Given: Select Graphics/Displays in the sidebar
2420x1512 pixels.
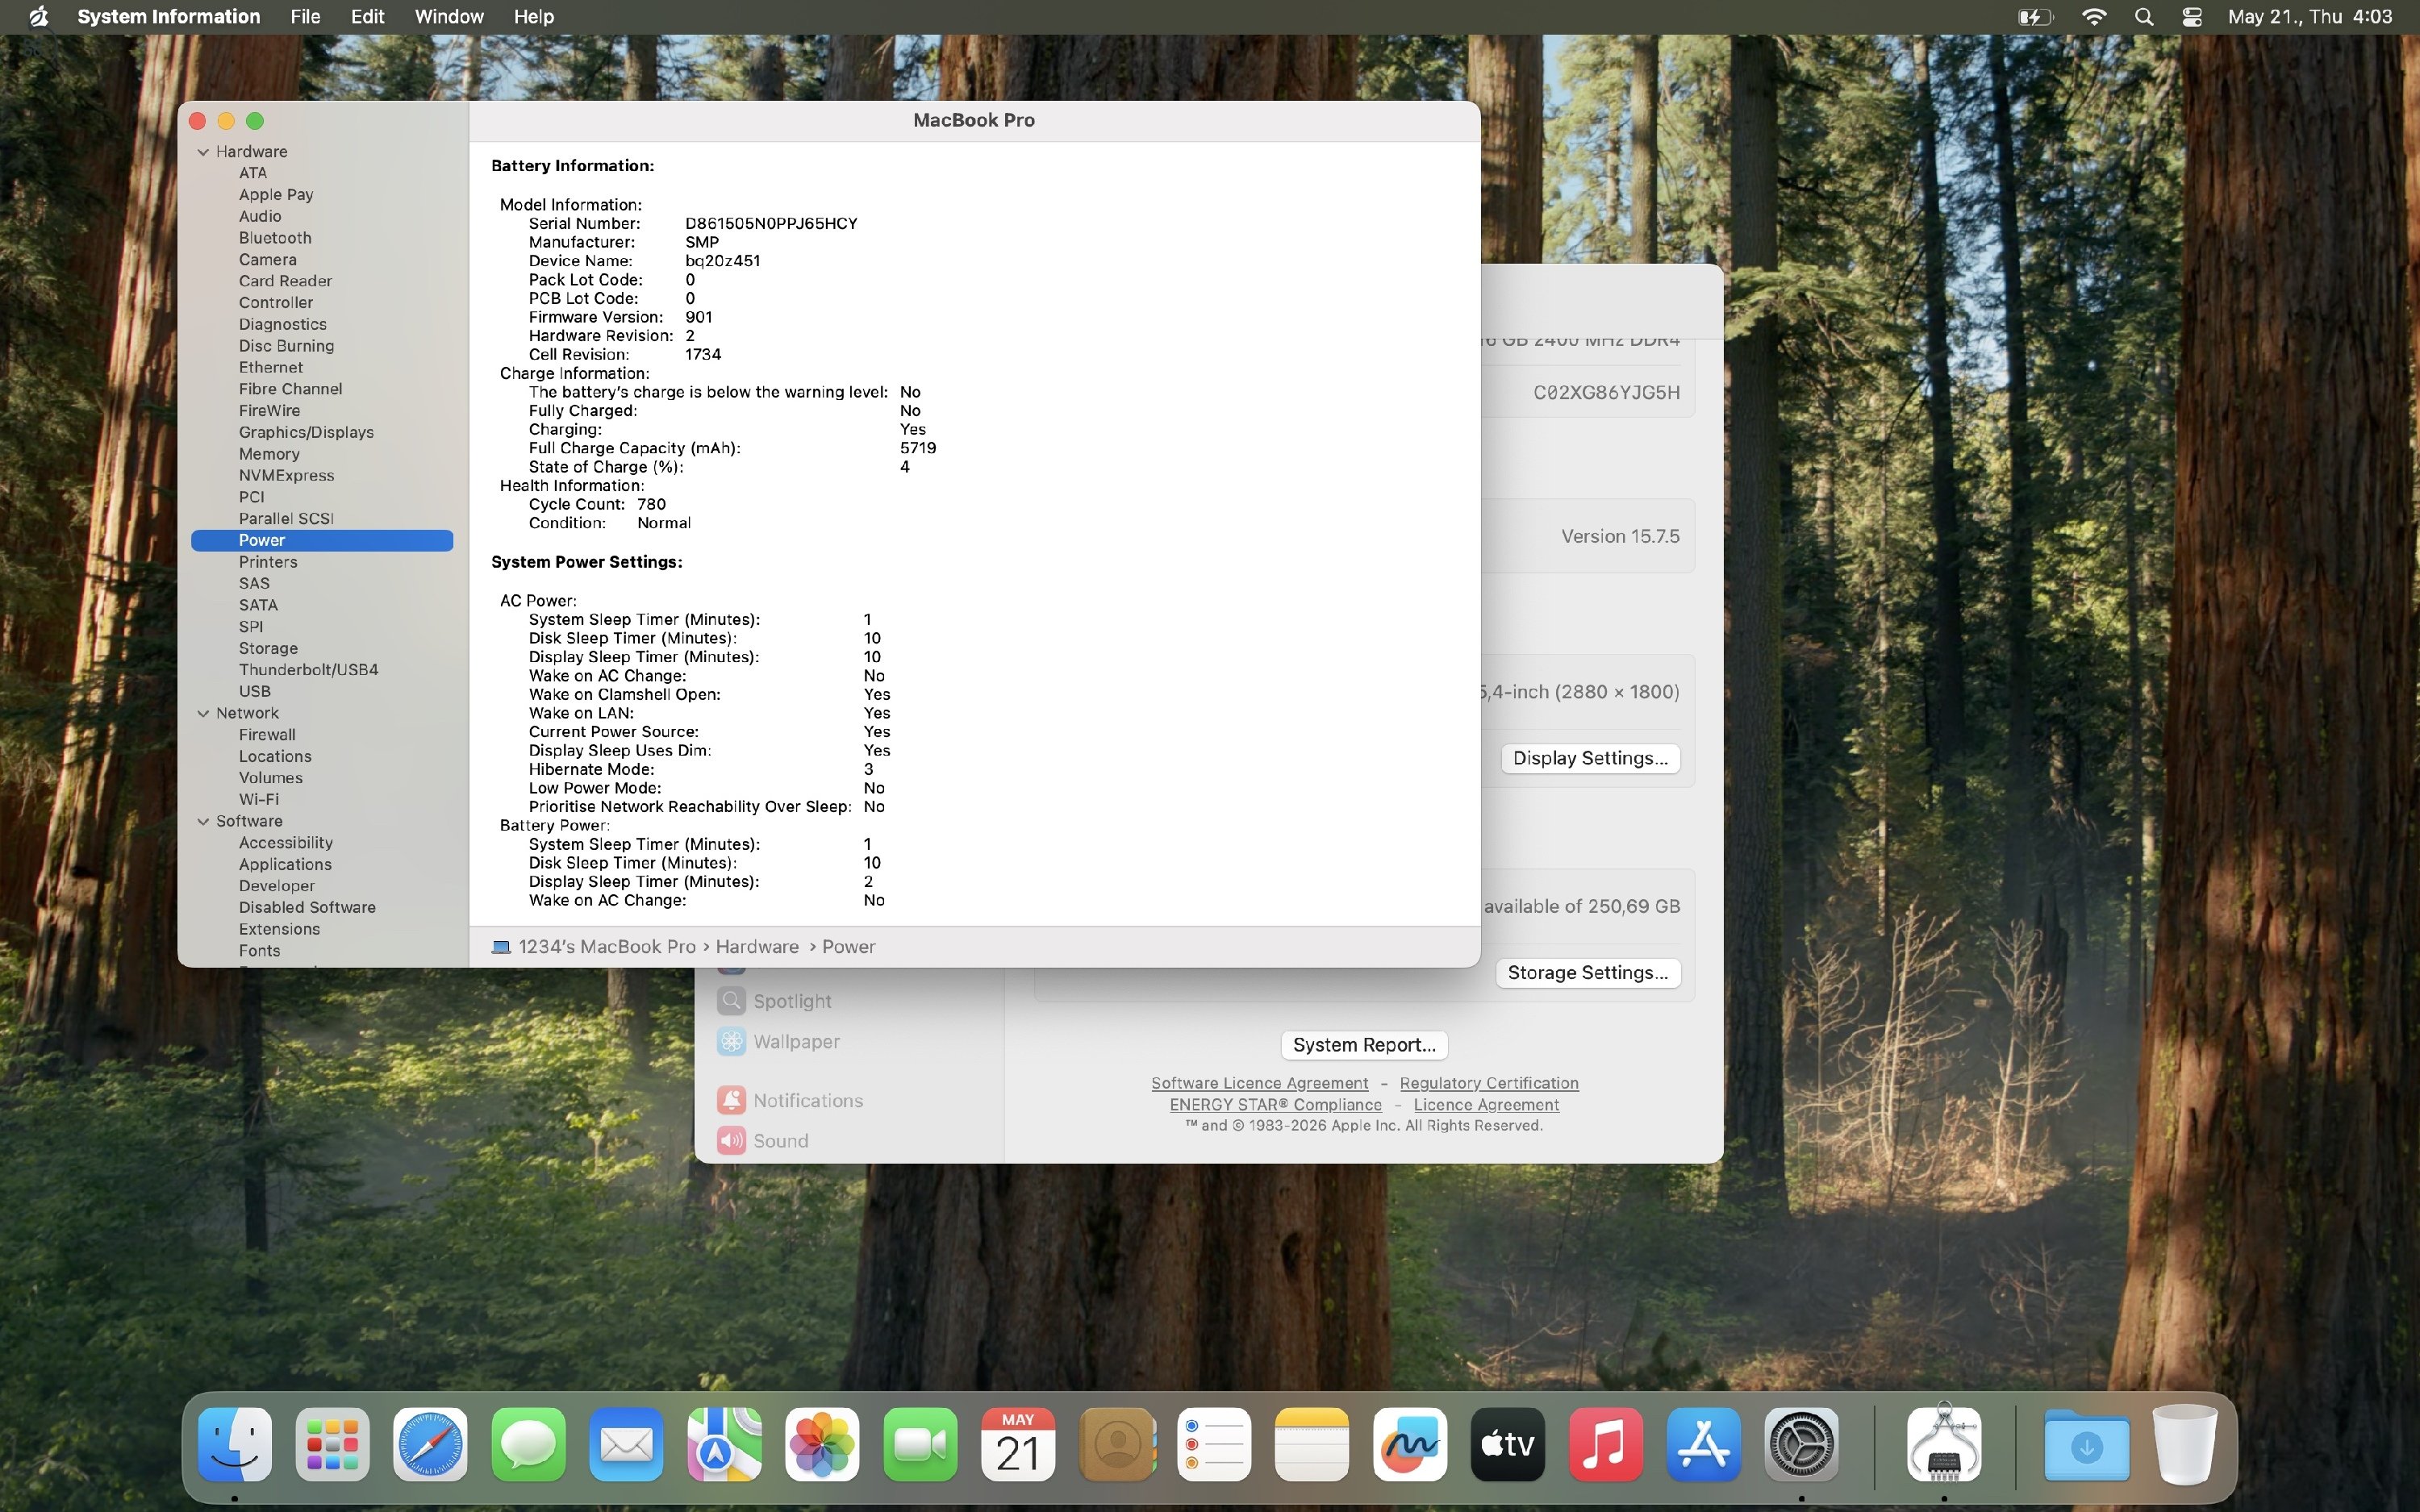Looking at the screenshot, I should (306, 432).
